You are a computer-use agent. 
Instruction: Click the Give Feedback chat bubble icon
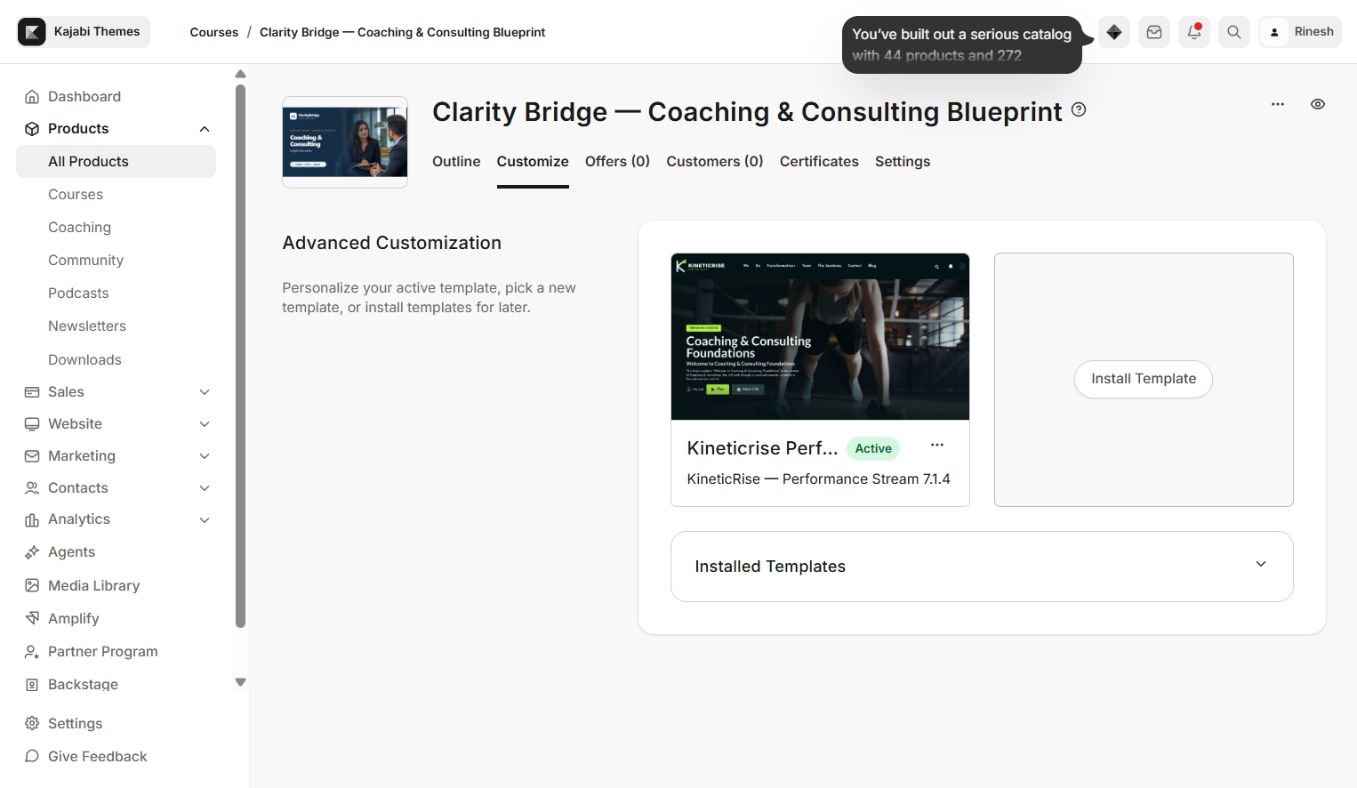point(32,756)
